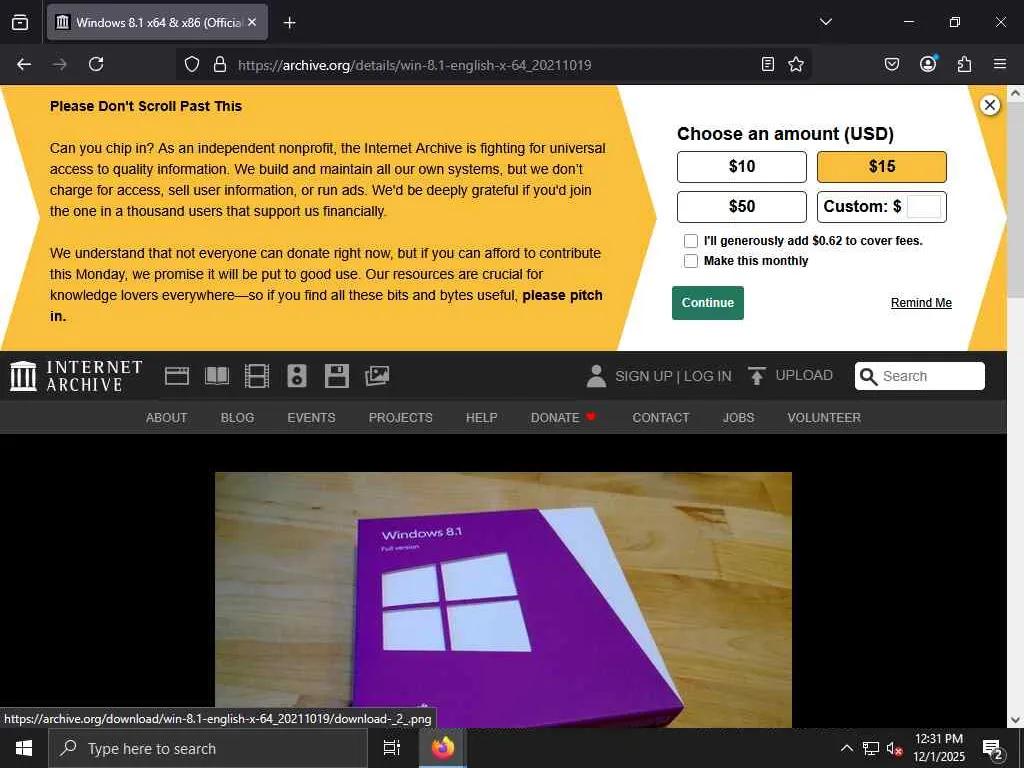Click the green Continue button
This screenshot has width=1024, height=768.
click(708, 303)
